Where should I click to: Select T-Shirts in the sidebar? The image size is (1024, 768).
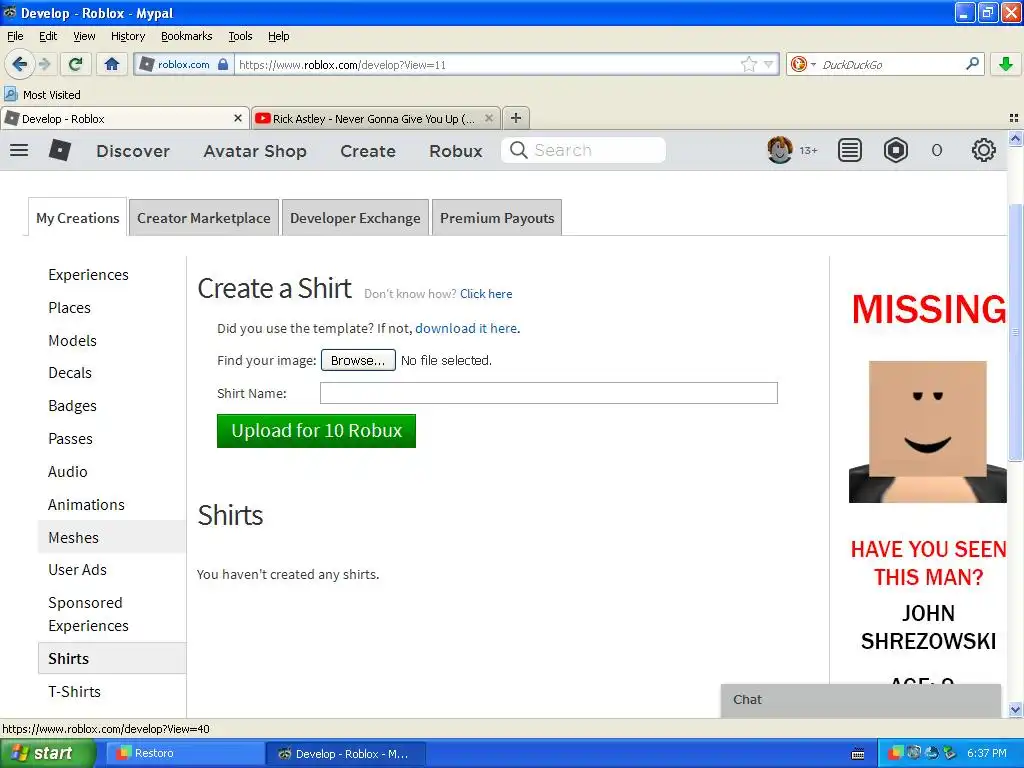click(74, 692)
